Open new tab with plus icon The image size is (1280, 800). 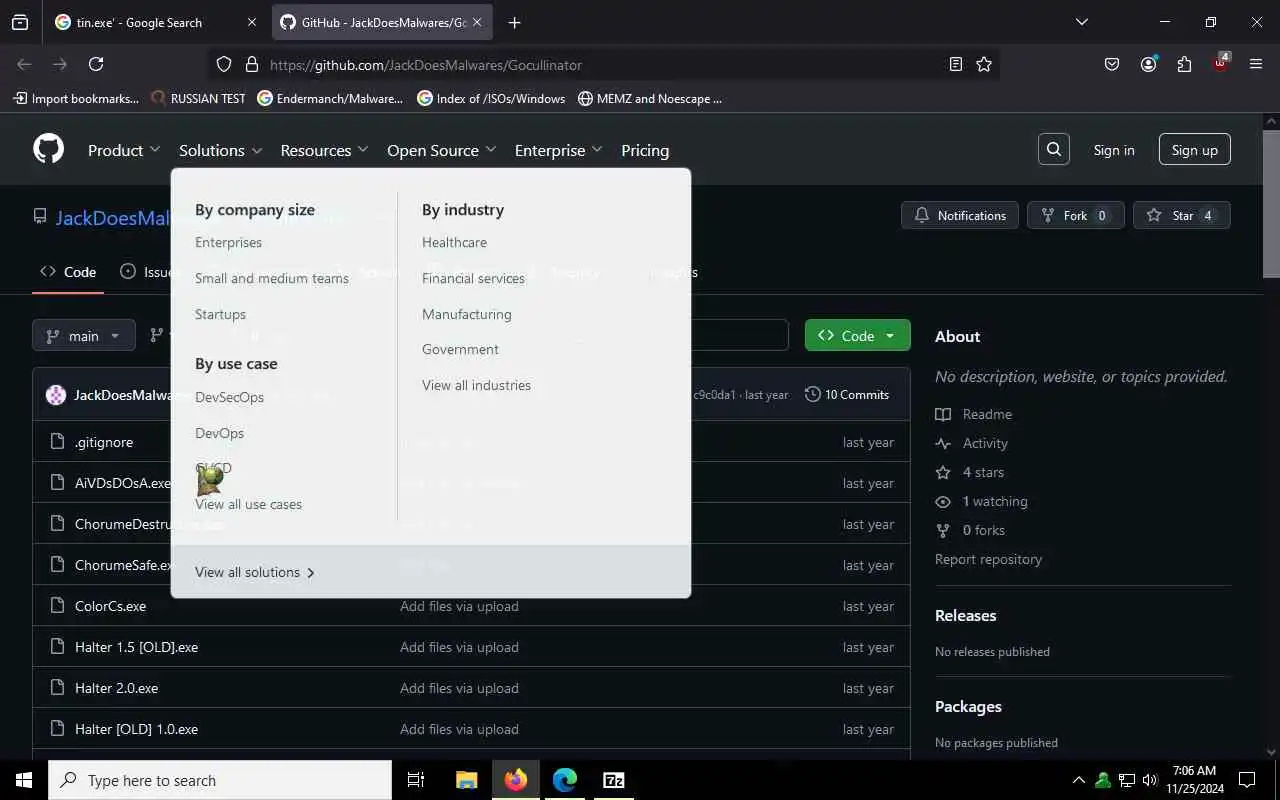[x=514, y=22]
